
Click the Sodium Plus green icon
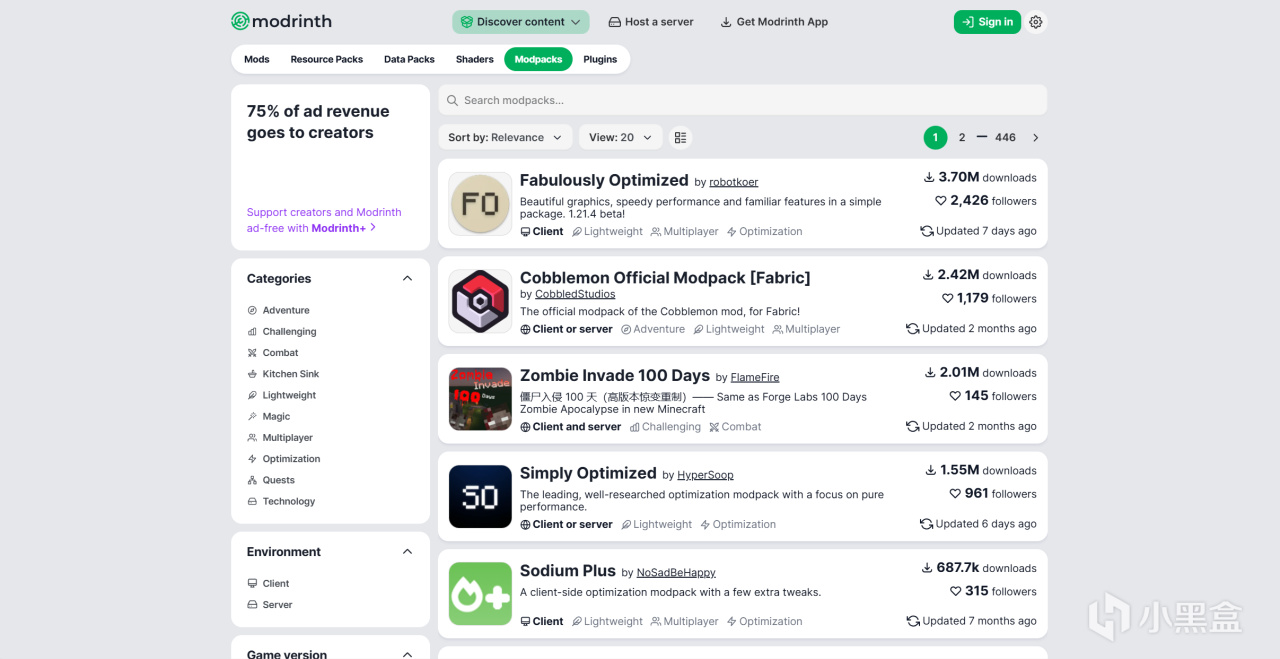(x=480, y=594)
